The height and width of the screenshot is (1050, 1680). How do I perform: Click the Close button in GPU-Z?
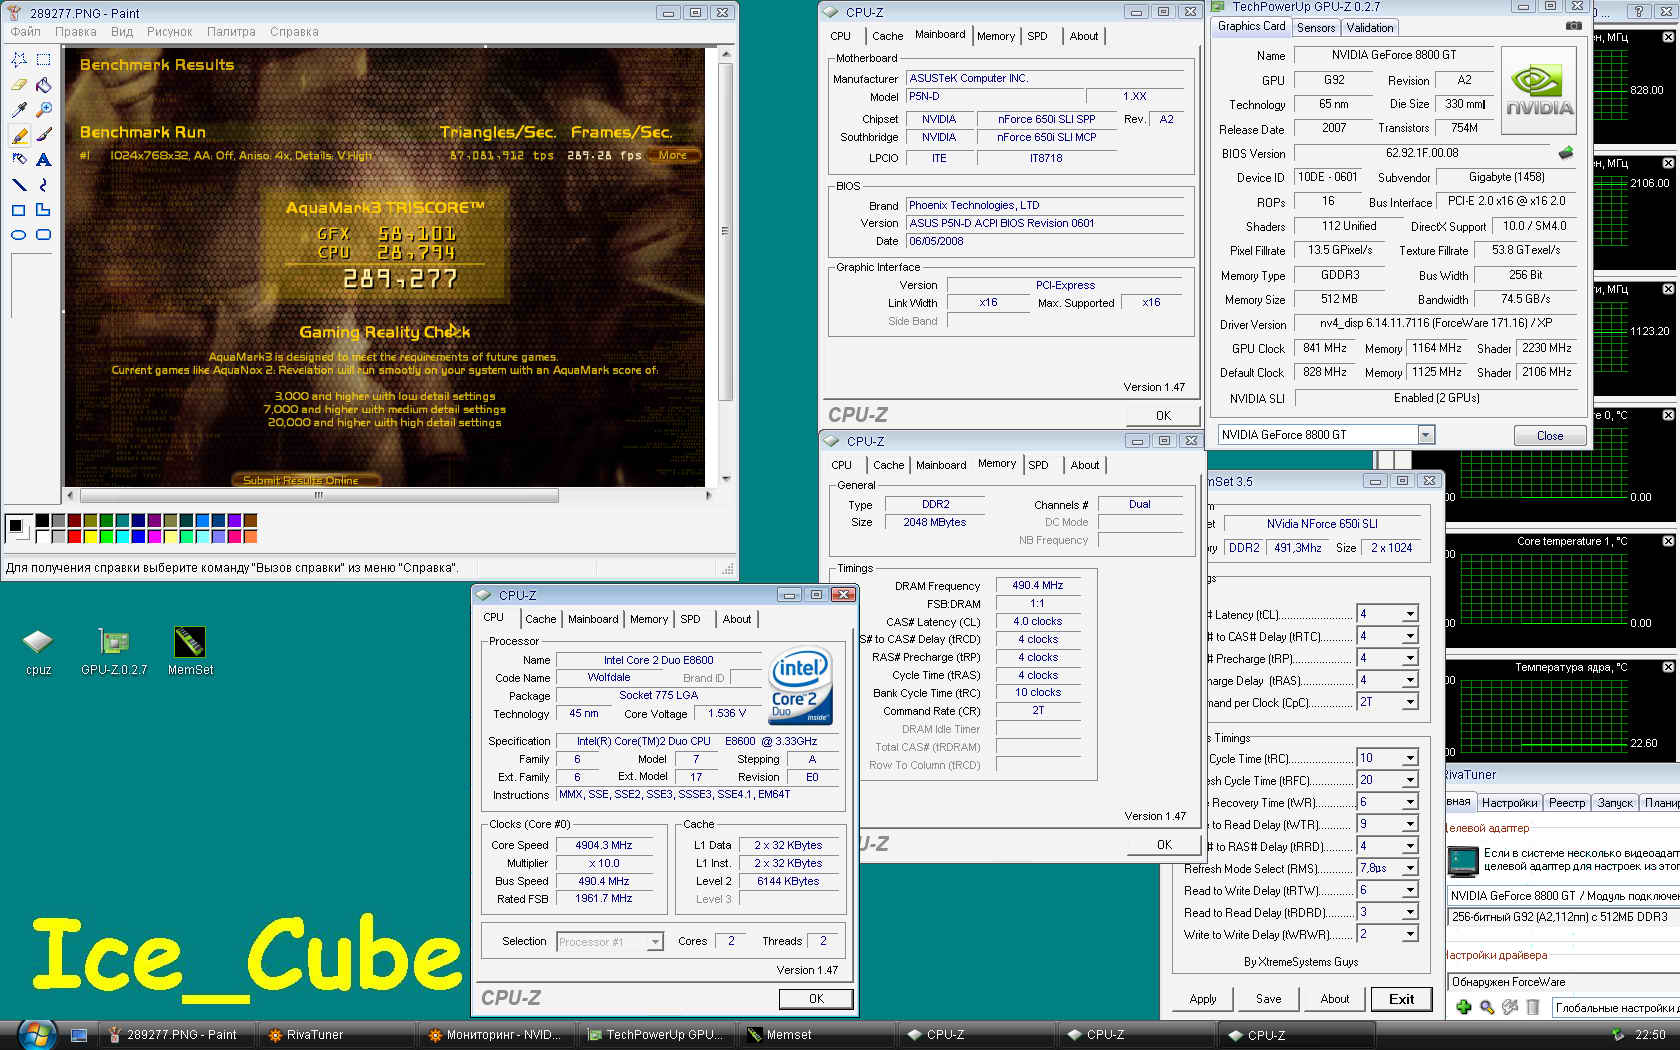pos(1550,435)
